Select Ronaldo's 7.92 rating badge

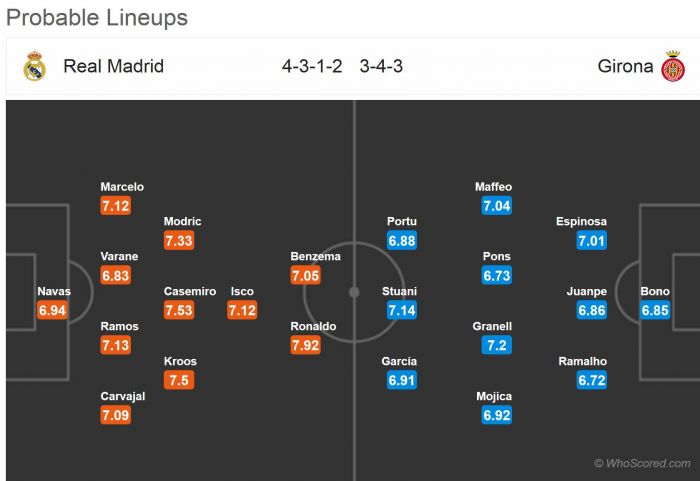[x=306, y=345]
